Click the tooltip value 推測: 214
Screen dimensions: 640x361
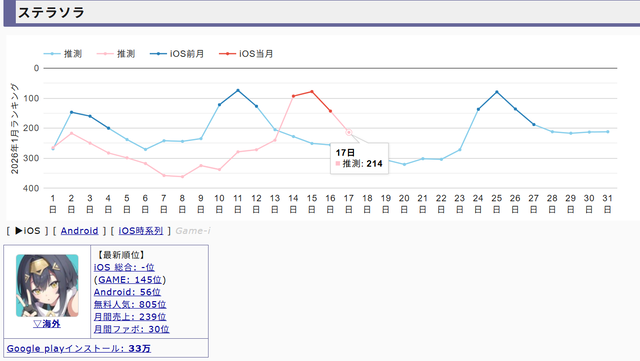point(359,164)
